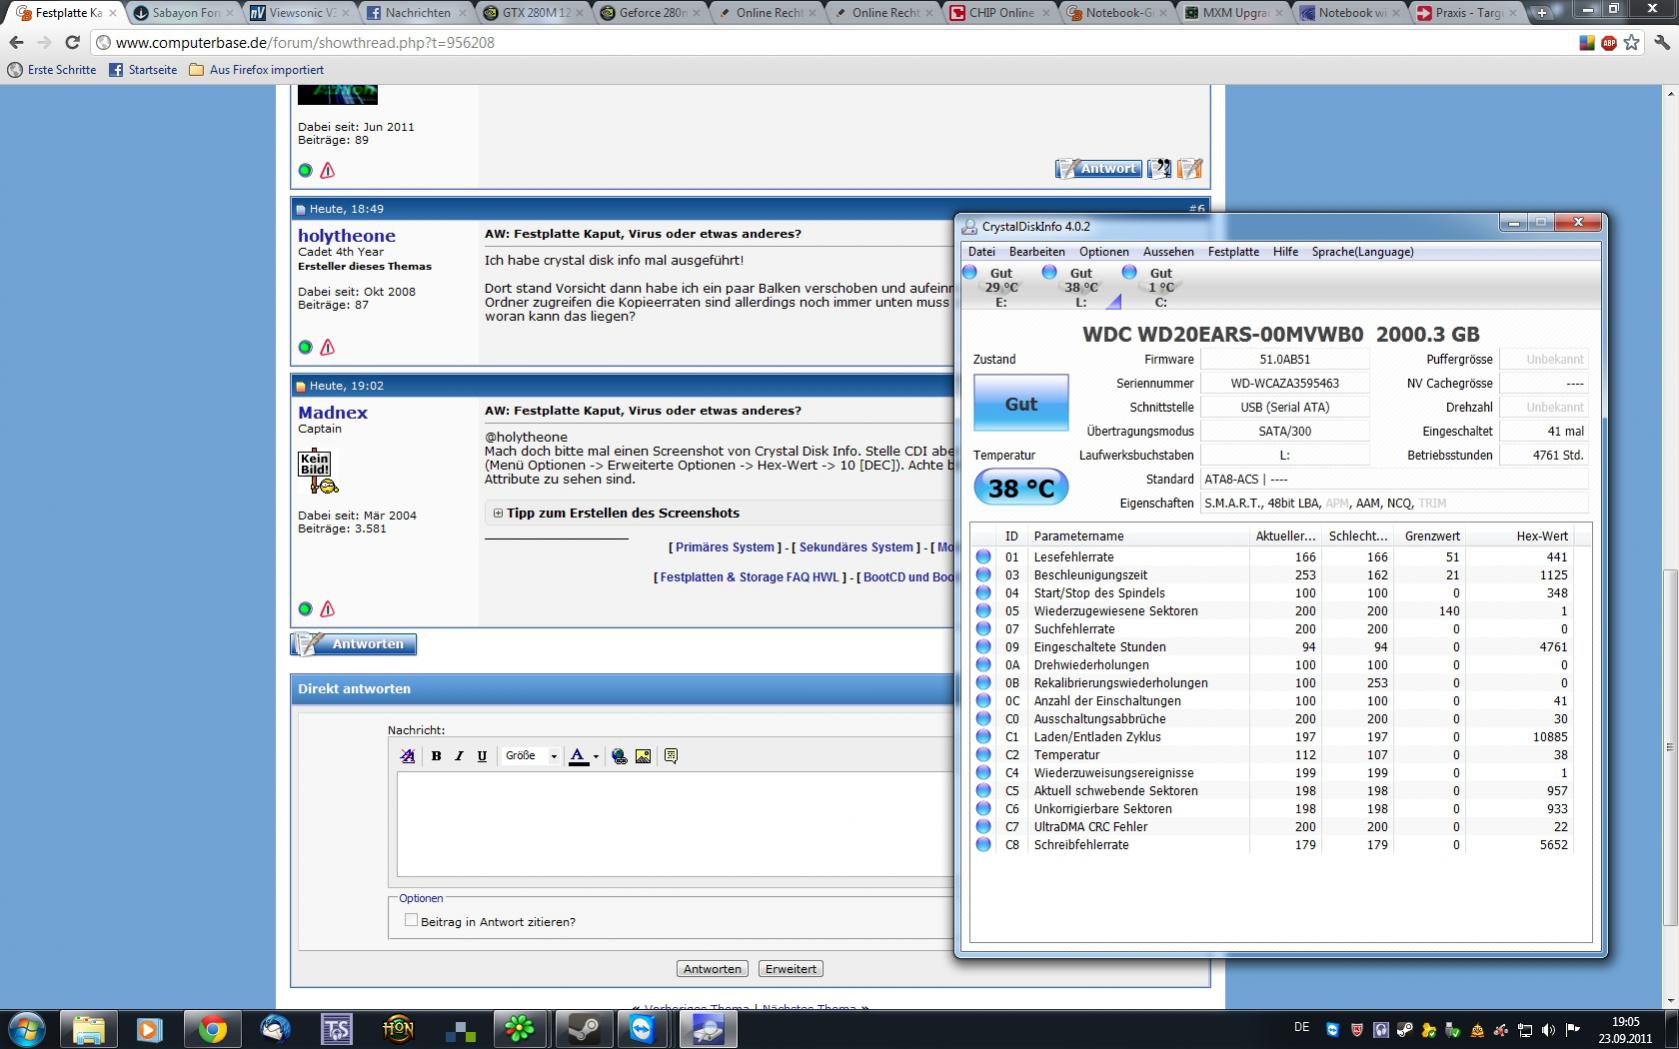This screenshot has height=1049, width=1679.
Task: Click the large Antworten button below posts
Action: 354,644
